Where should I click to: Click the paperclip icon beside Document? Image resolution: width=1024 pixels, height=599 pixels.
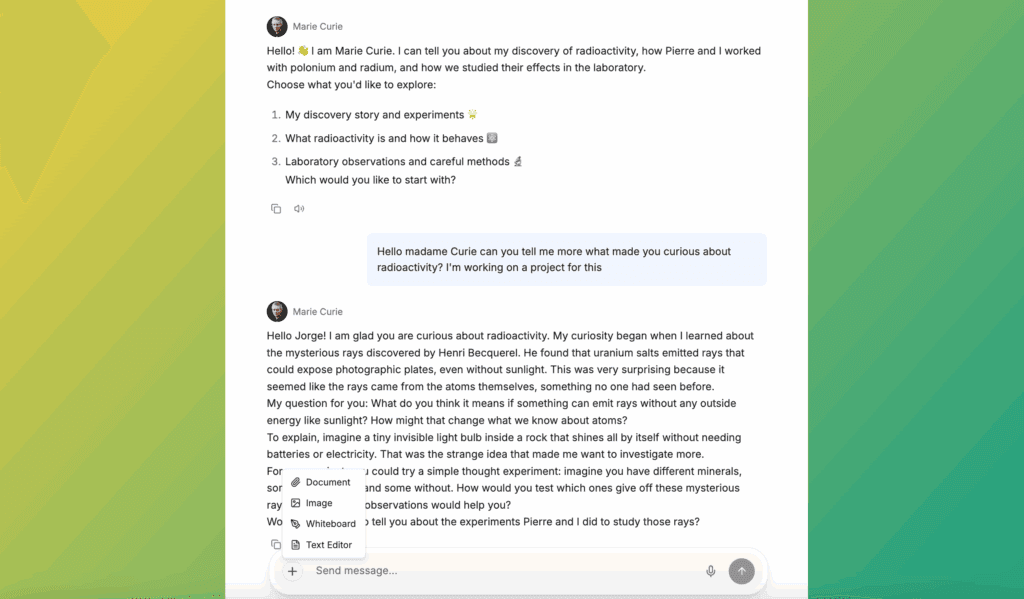[x=296, y=482]
